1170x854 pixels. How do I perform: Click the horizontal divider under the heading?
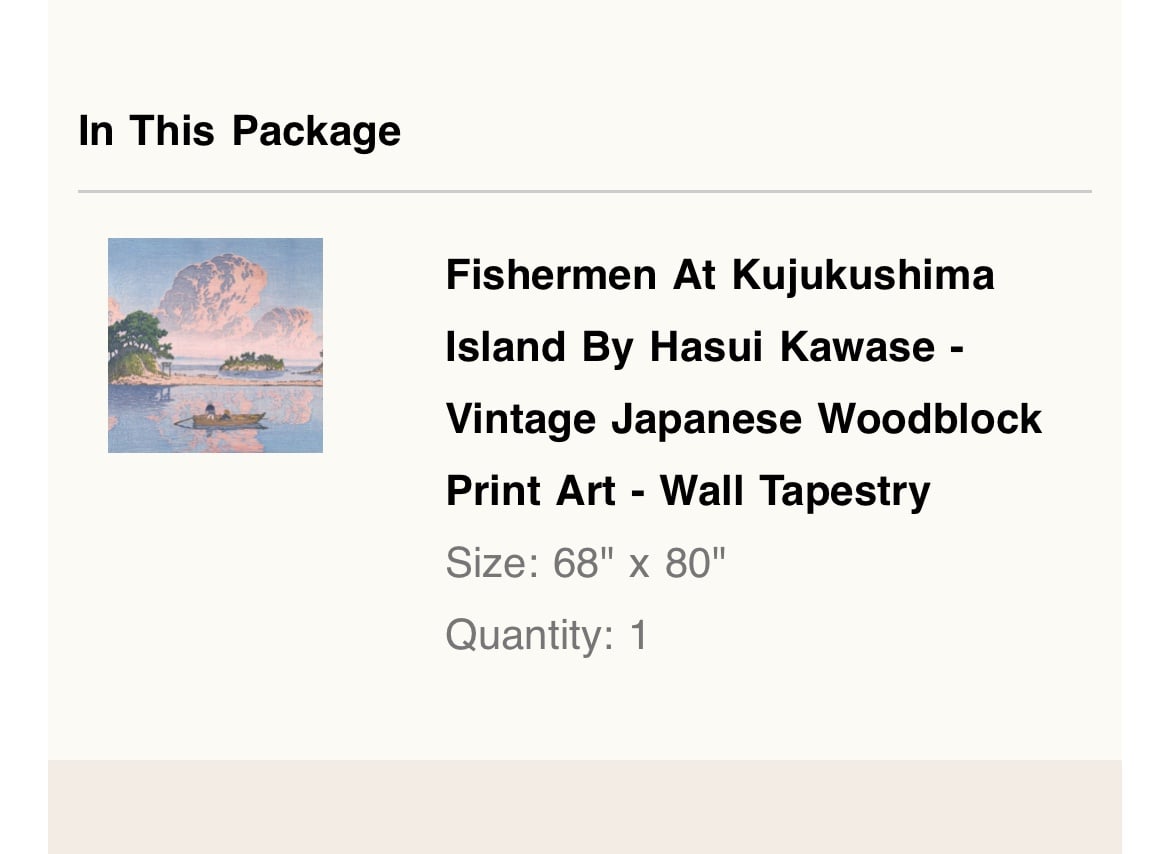click(x=585, y=192)
